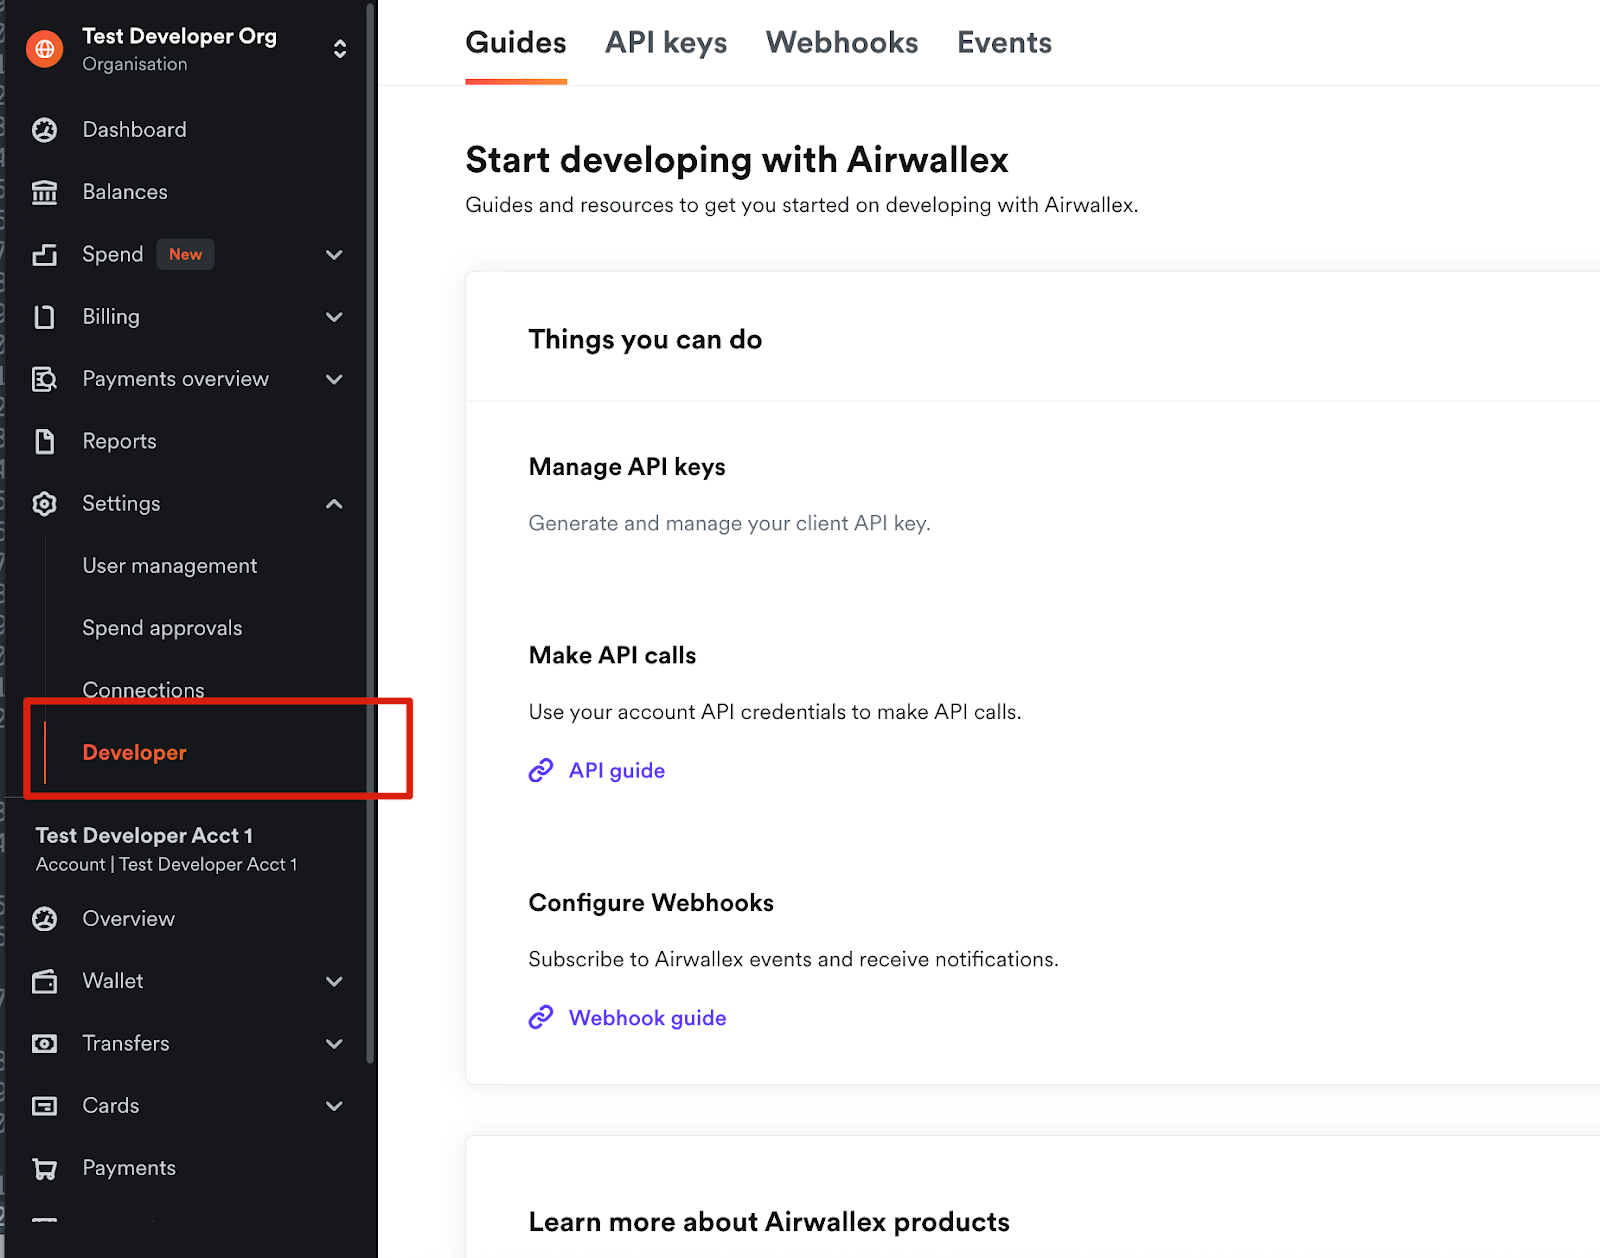1600x1258 pixels.
Task: Click the Payments shopping cart icon
Action: pos(44,1168)
